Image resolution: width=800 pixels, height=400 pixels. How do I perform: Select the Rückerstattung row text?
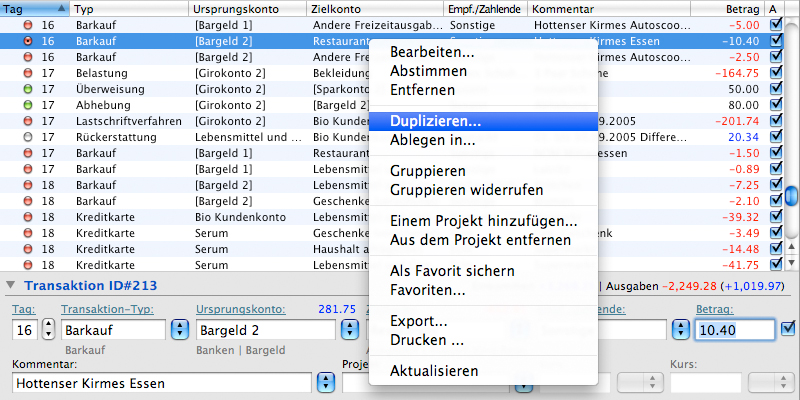116,138
